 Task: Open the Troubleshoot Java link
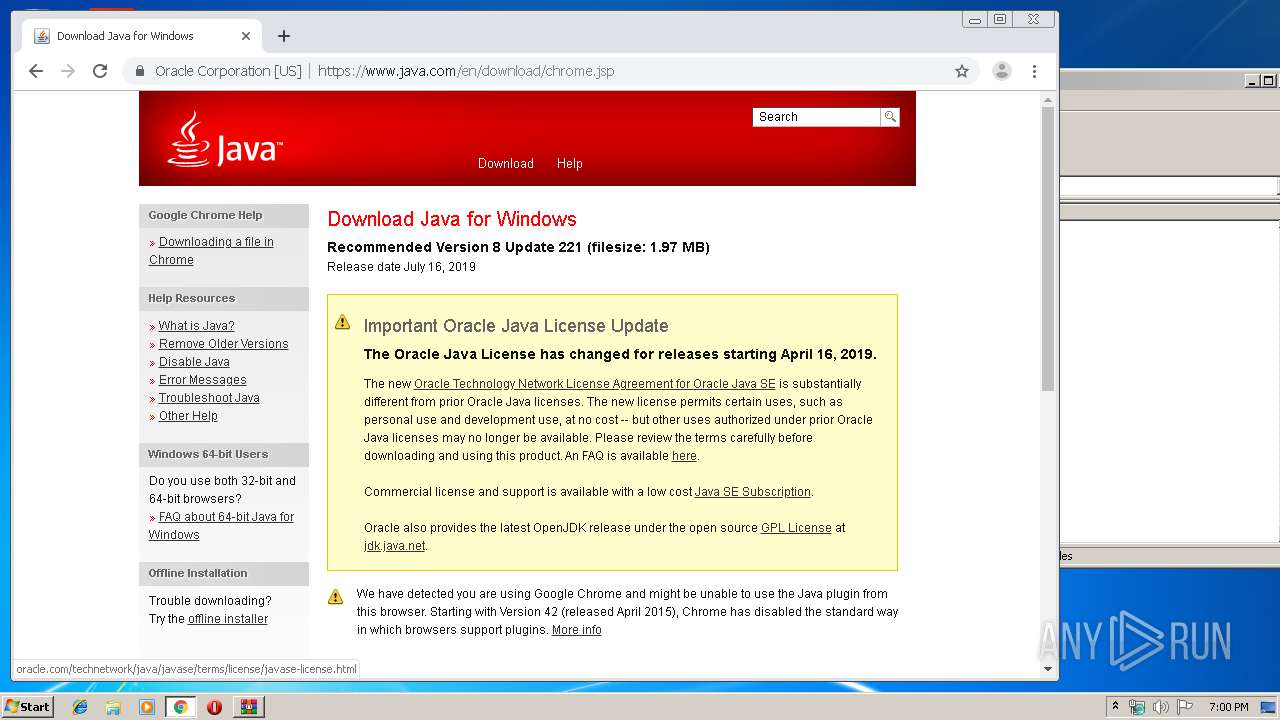209,398
